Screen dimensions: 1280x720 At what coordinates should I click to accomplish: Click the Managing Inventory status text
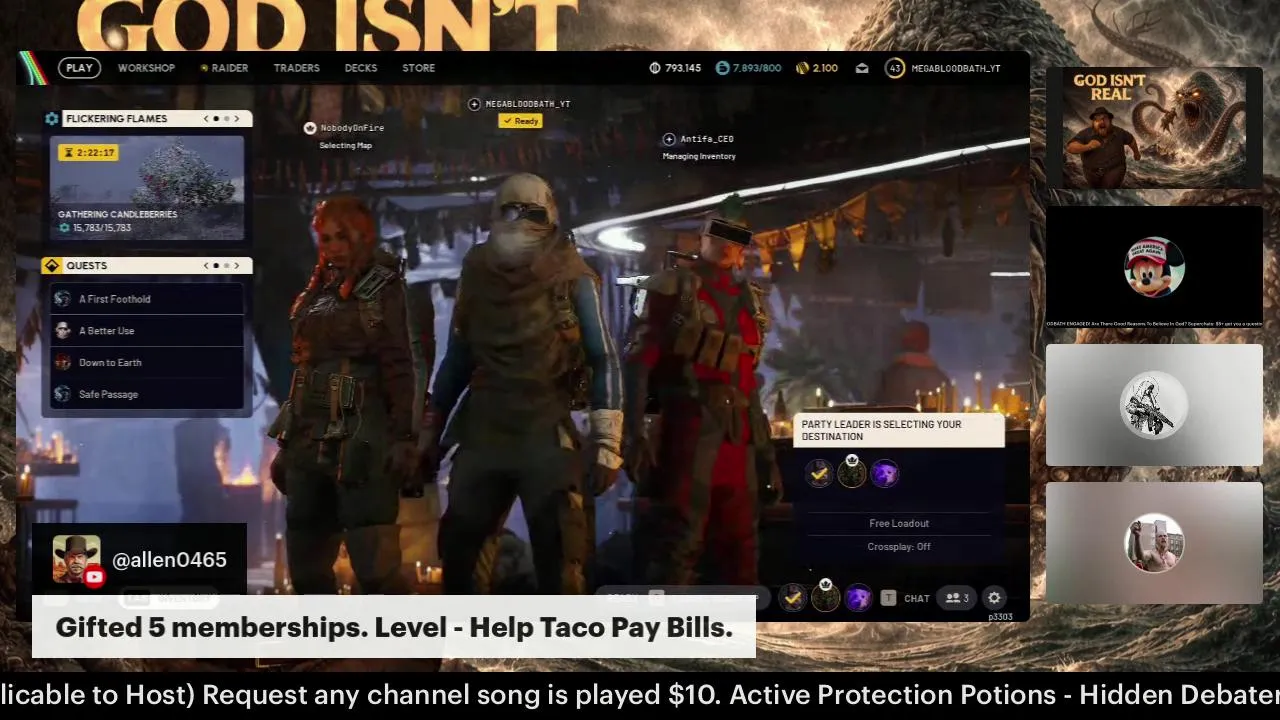tap(699, 156)
